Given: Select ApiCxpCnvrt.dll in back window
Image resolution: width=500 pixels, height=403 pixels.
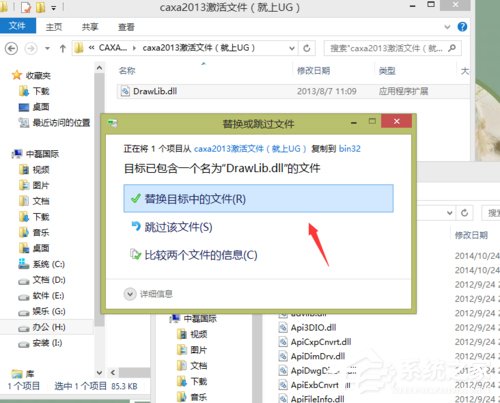Looking at the screenshot, I should pyautogui.click(x=315, y=342).
